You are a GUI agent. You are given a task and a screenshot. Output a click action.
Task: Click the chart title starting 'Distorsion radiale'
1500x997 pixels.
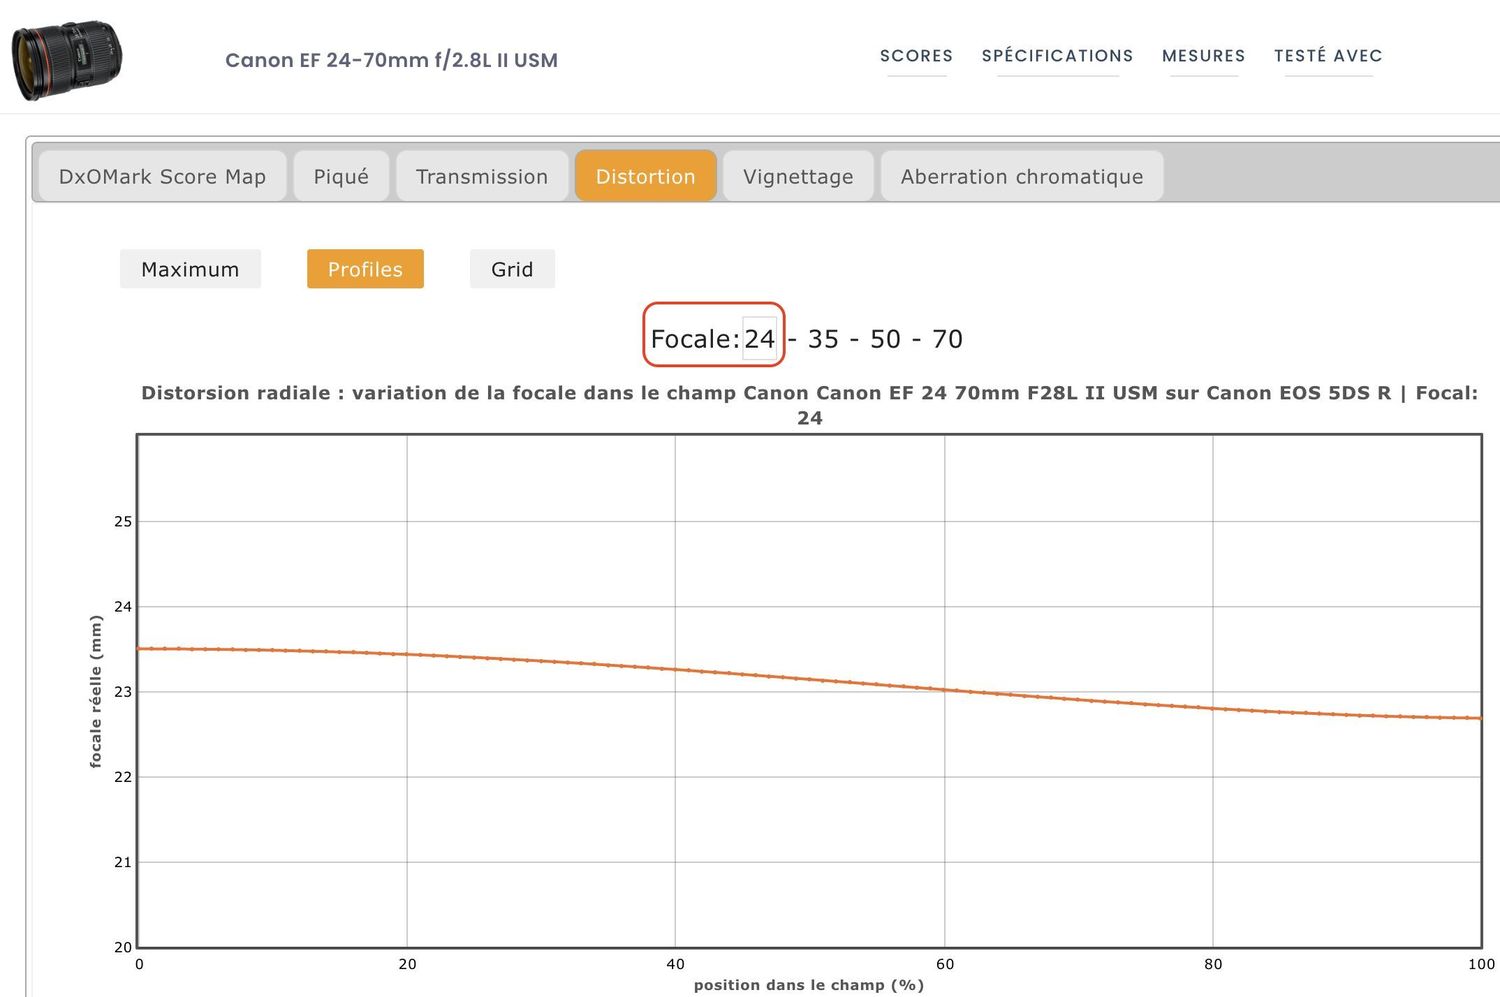[809, 405]
